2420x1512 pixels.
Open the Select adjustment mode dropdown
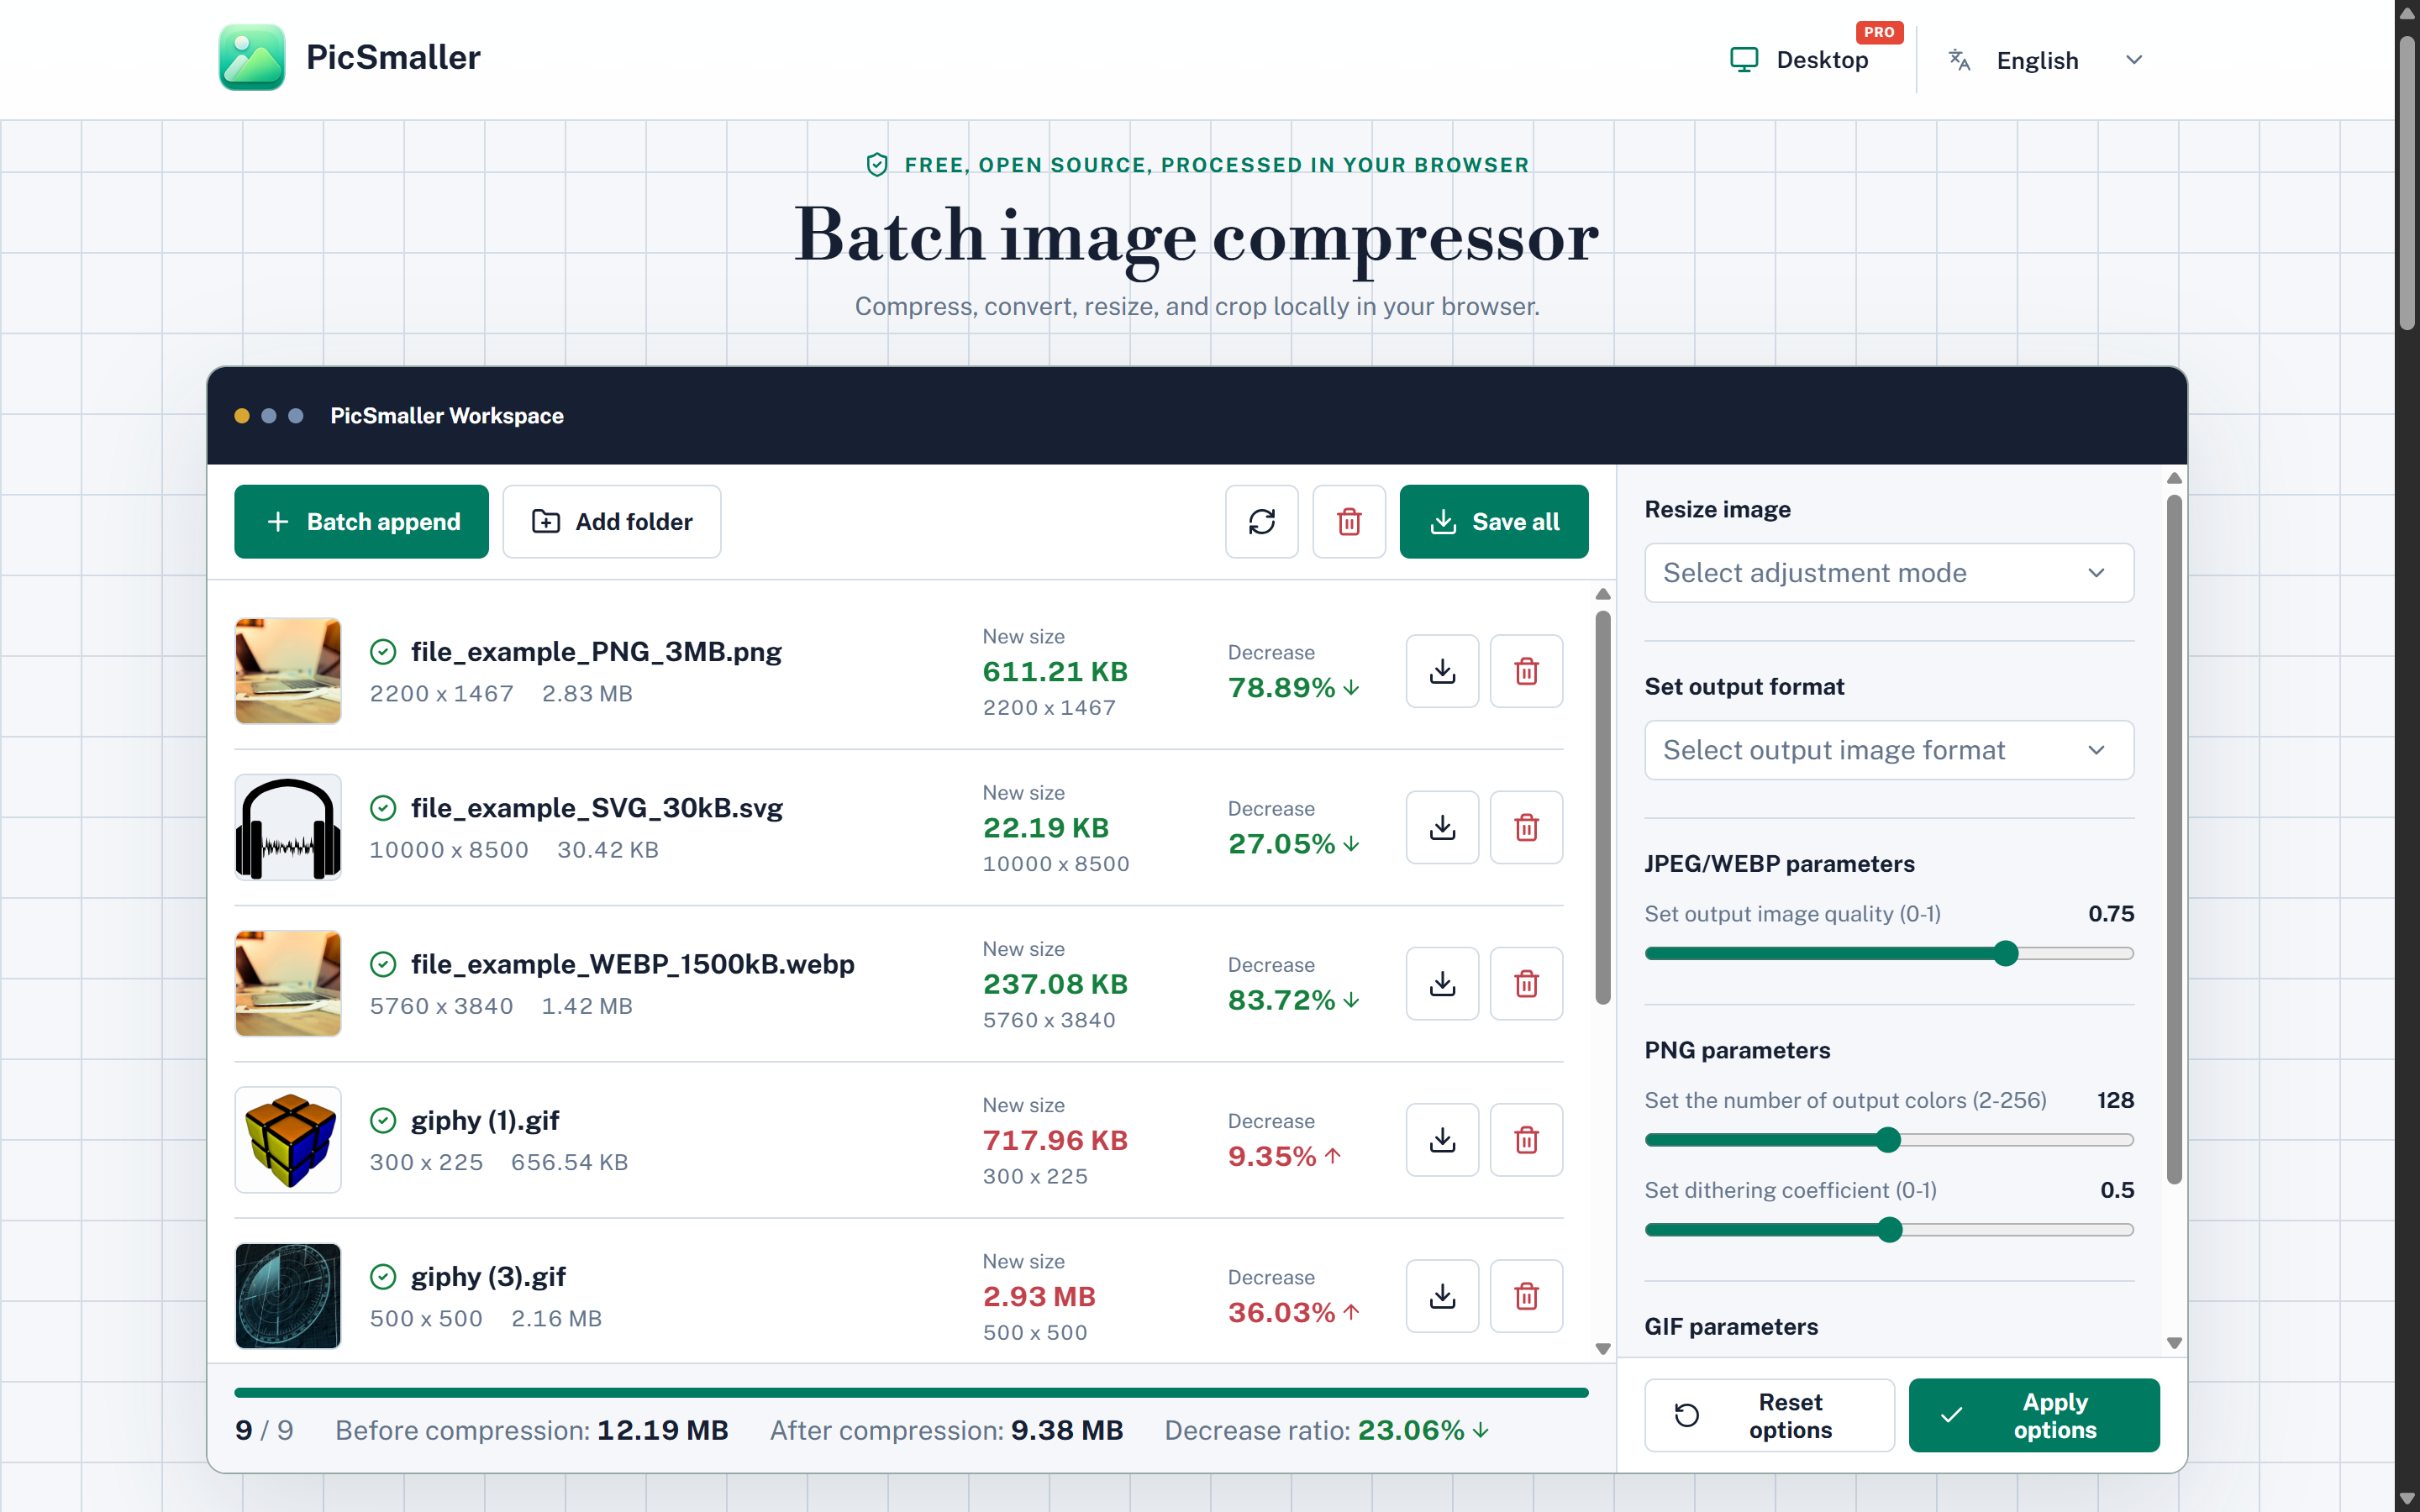coord(1889,573)
